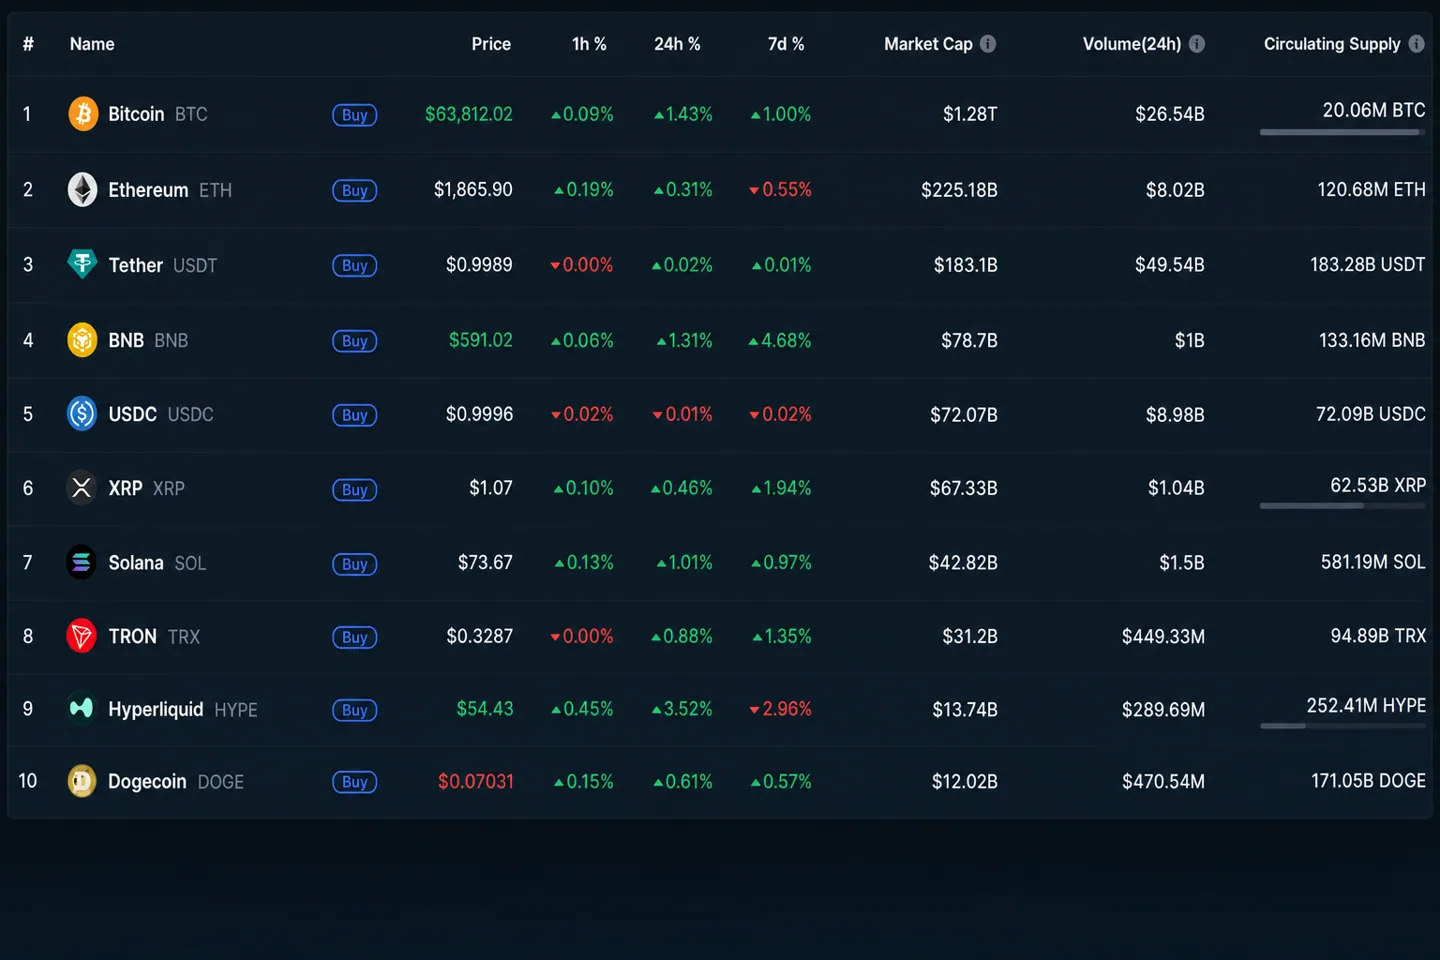The width and height of the screenshot is (1440, 960).
Task: Click the Bitcoin coin logo icon
Action: click(83, 114)
